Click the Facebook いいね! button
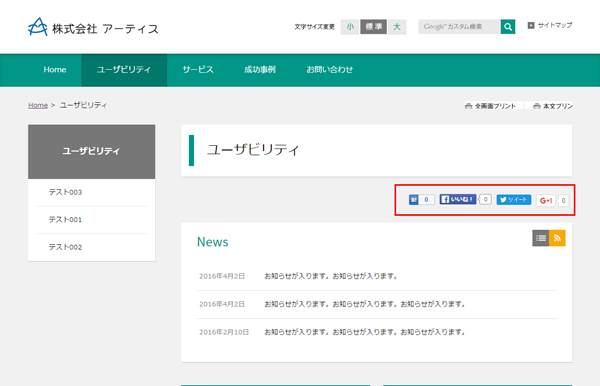Screen dimensions: 600x386 pyautogui.click(x=458, y=199)
